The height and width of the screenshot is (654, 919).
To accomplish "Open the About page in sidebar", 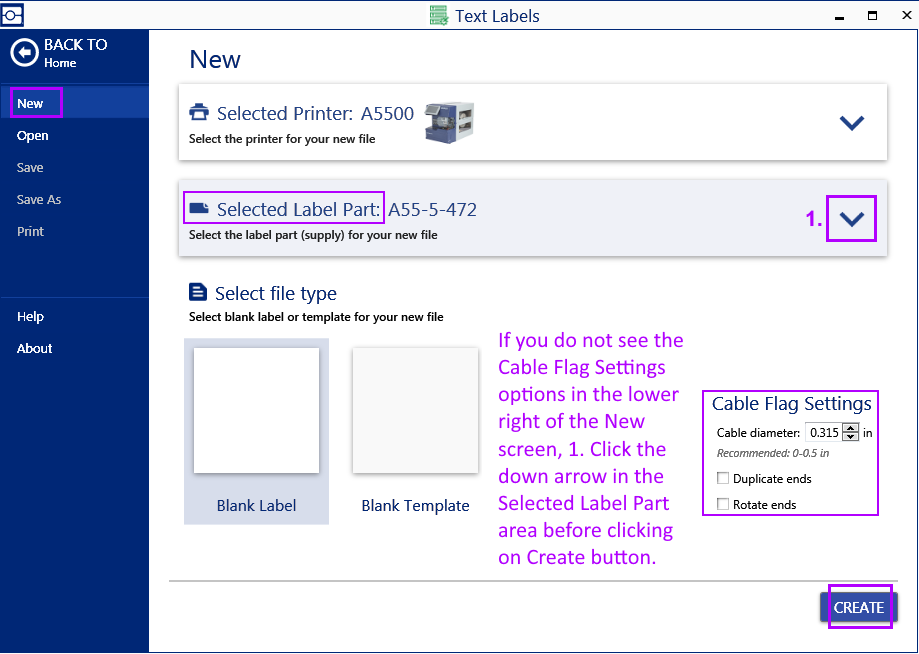I will [35, 348].
